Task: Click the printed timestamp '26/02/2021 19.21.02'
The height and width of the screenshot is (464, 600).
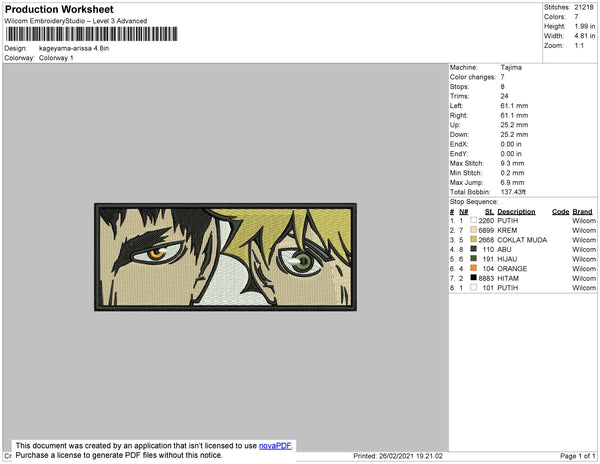Action: click(411, 456)
